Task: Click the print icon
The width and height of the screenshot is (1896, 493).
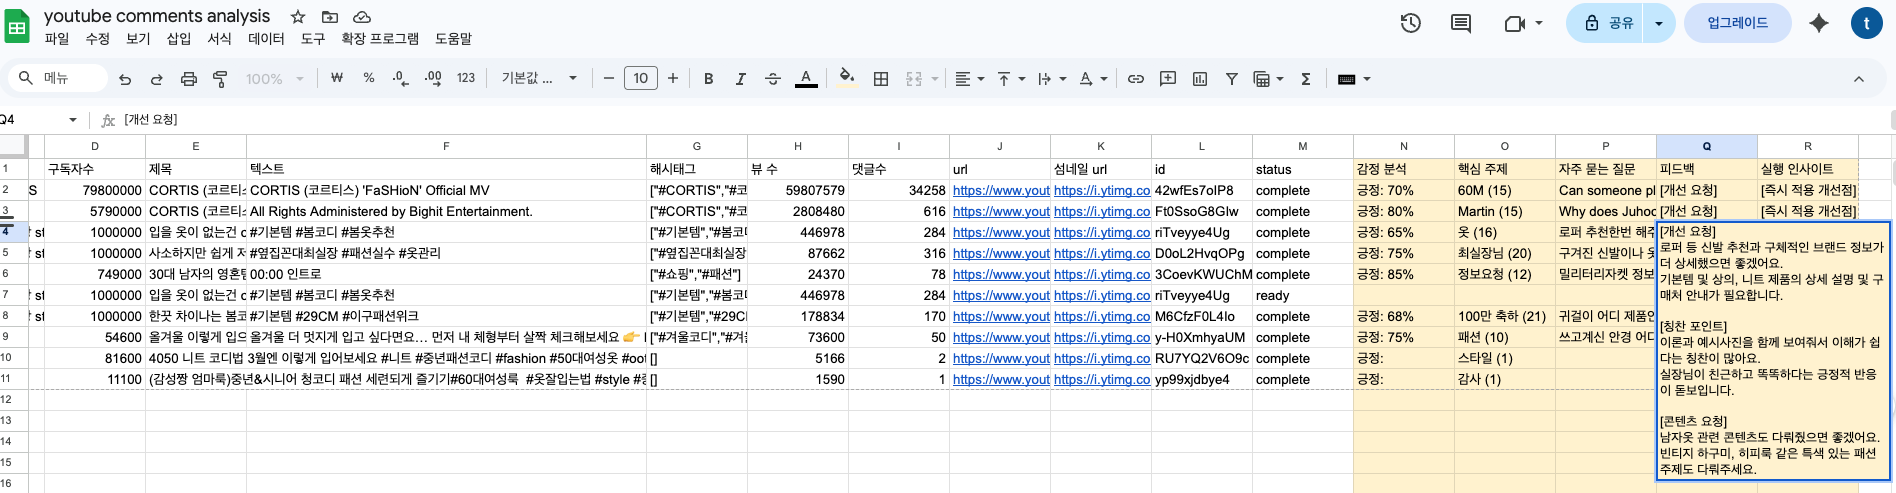Action: (189, 79)
